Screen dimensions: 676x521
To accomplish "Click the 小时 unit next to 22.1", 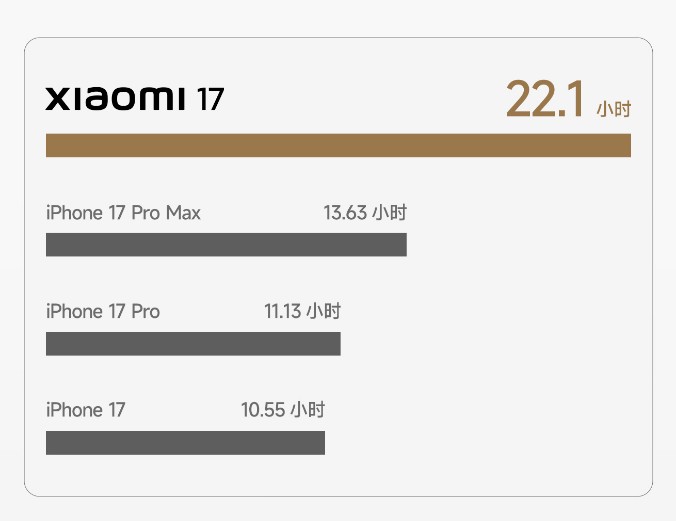I will pos(613,109).
